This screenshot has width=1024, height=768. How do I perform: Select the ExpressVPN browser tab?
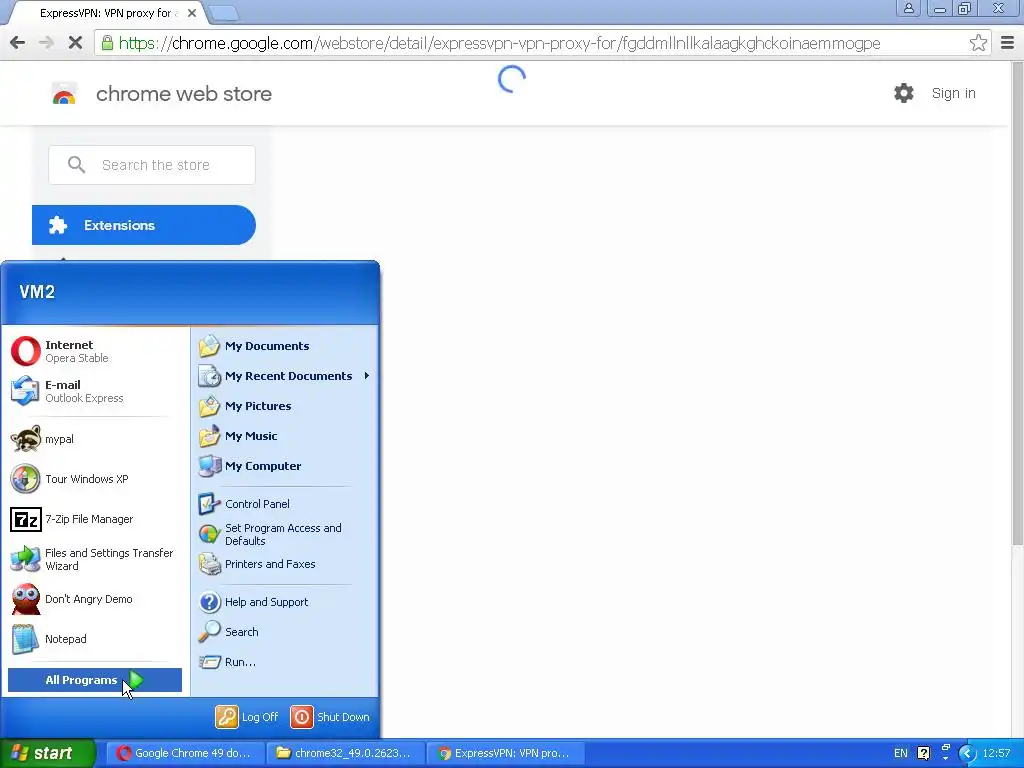click(108, 13)
